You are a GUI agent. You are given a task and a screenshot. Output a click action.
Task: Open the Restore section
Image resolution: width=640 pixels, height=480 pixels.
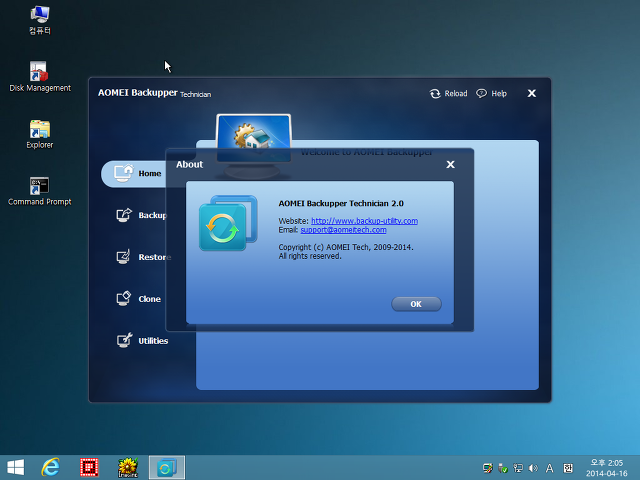click(x=143, y=257)
